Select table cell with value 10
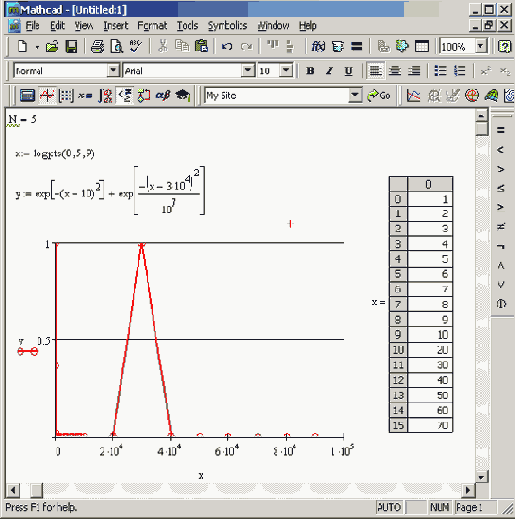Screen dimensions: 515x519 [430, 334]
